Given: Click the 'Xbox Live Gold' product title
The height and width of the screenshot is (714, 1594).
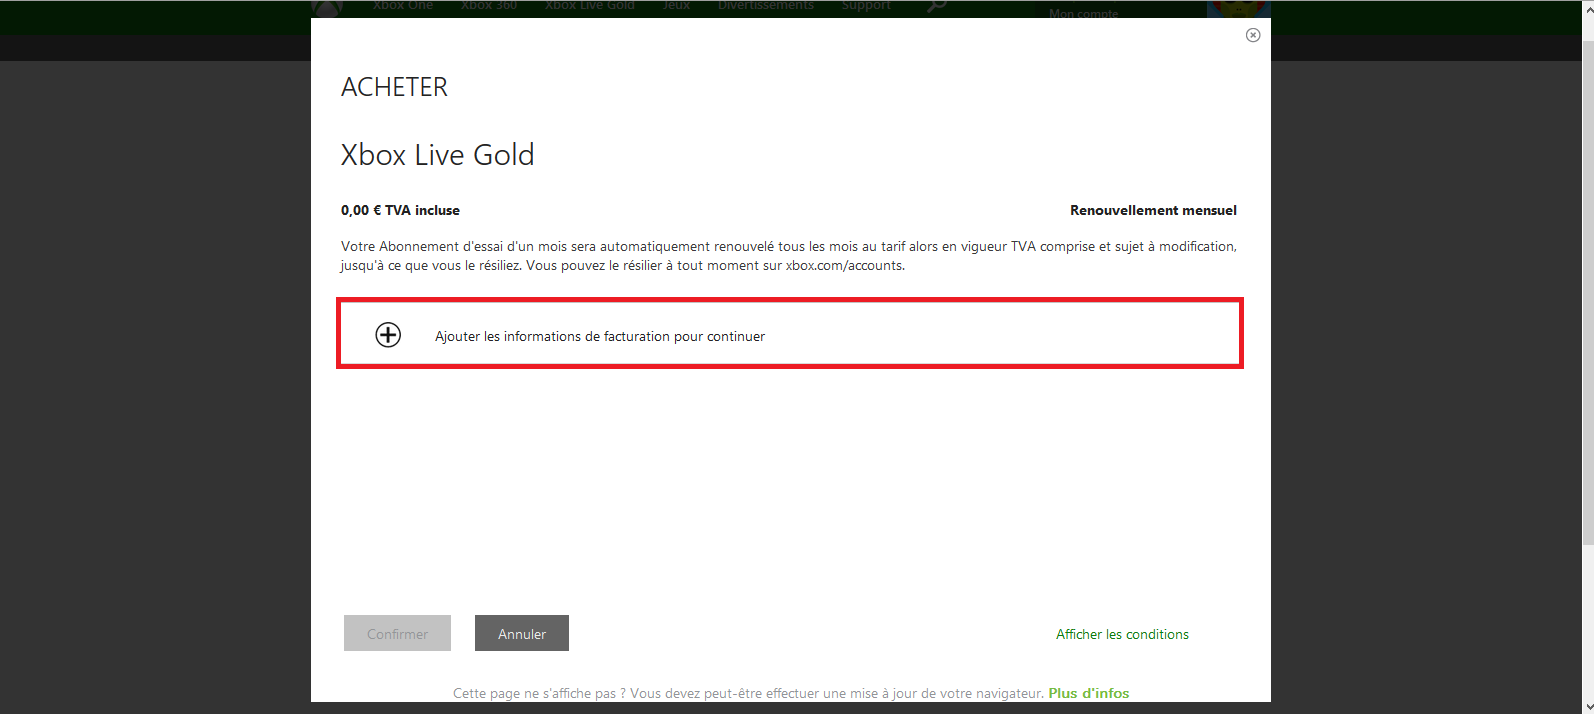Looking at the screenshot, I should (x=437, y=155).
